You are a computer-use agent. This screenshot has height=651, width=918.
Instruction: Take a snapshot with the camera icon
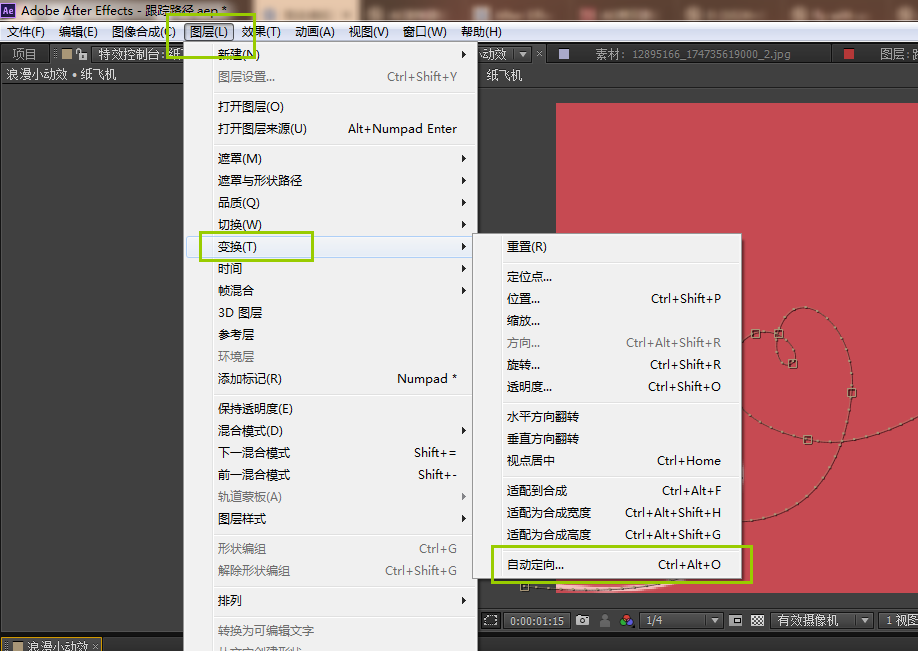pos(583,620)
